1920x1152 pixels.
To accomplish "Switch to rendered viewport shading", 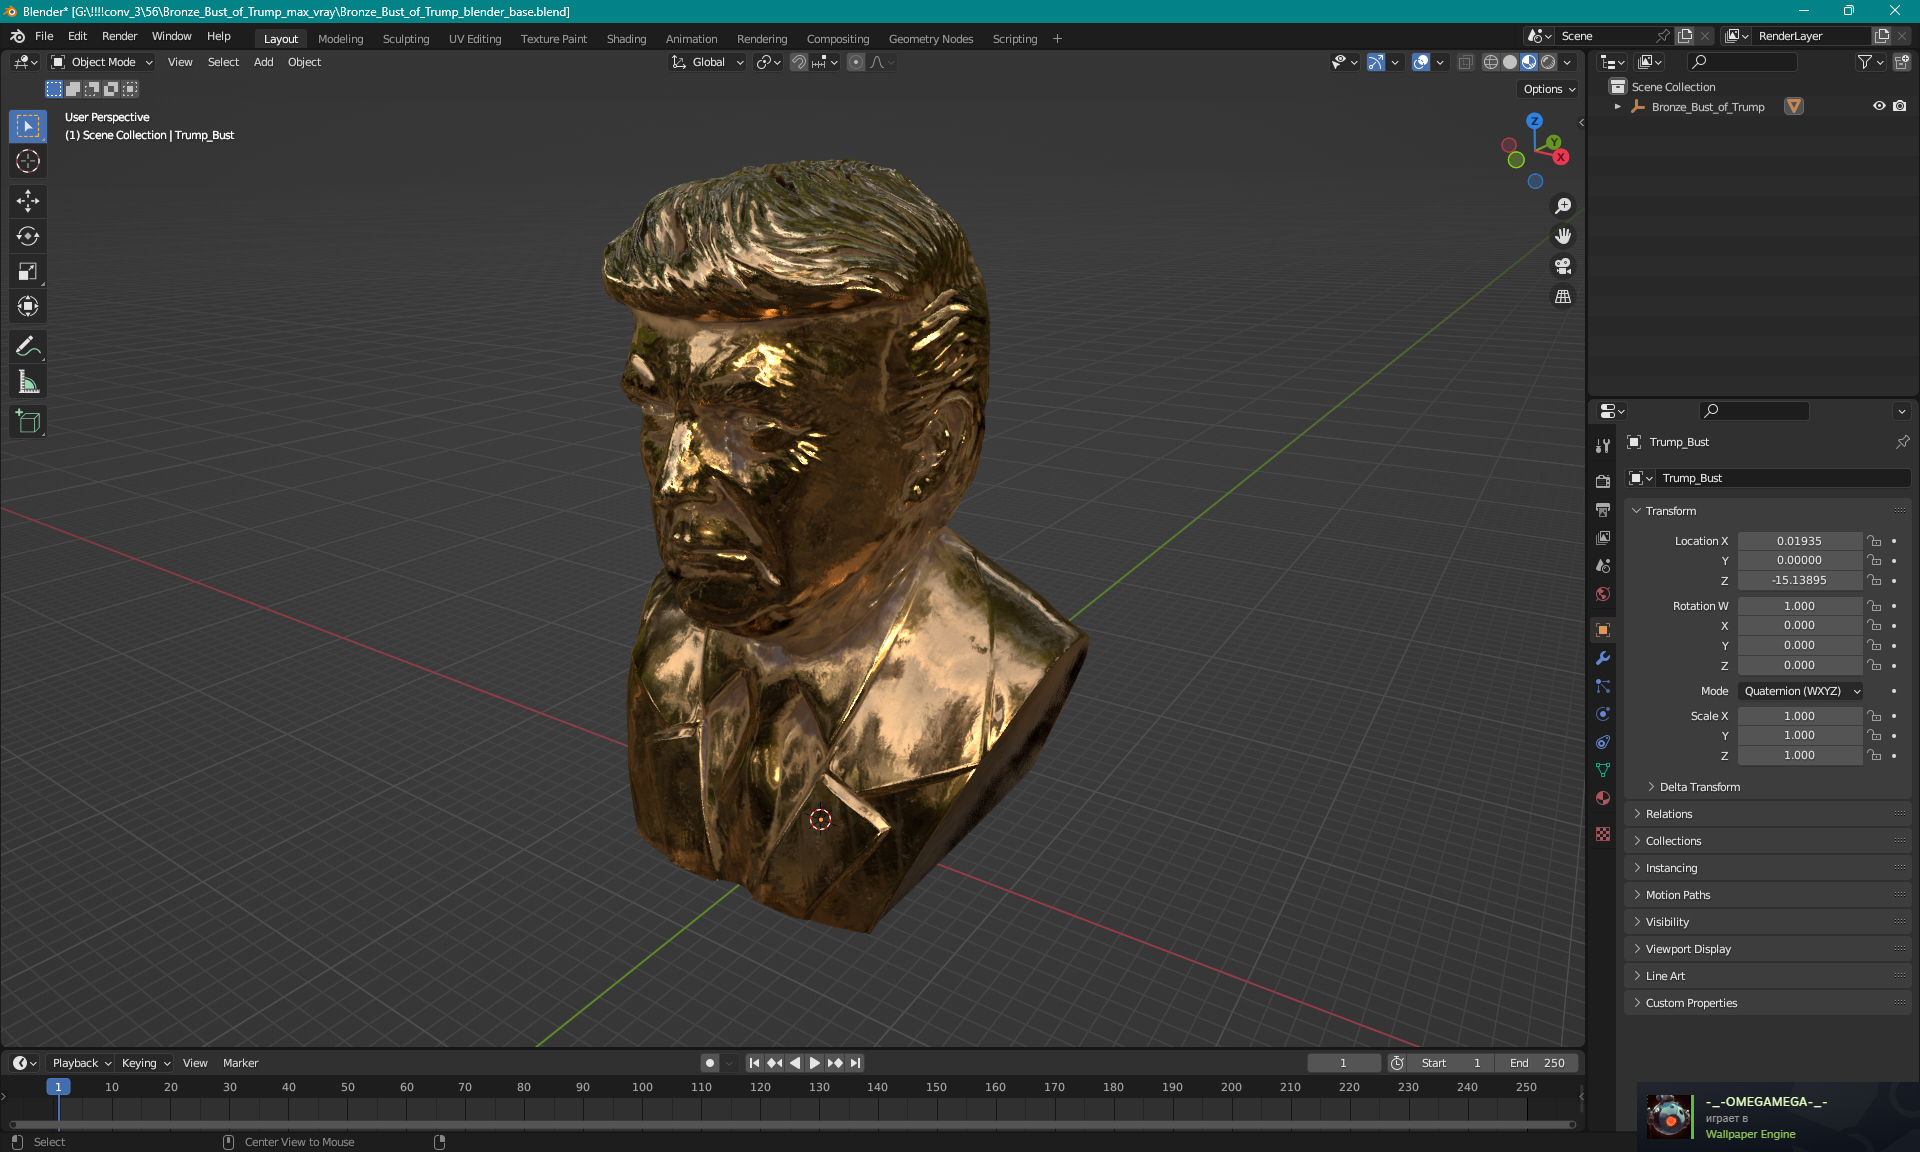I will (x=1548, y=62).
